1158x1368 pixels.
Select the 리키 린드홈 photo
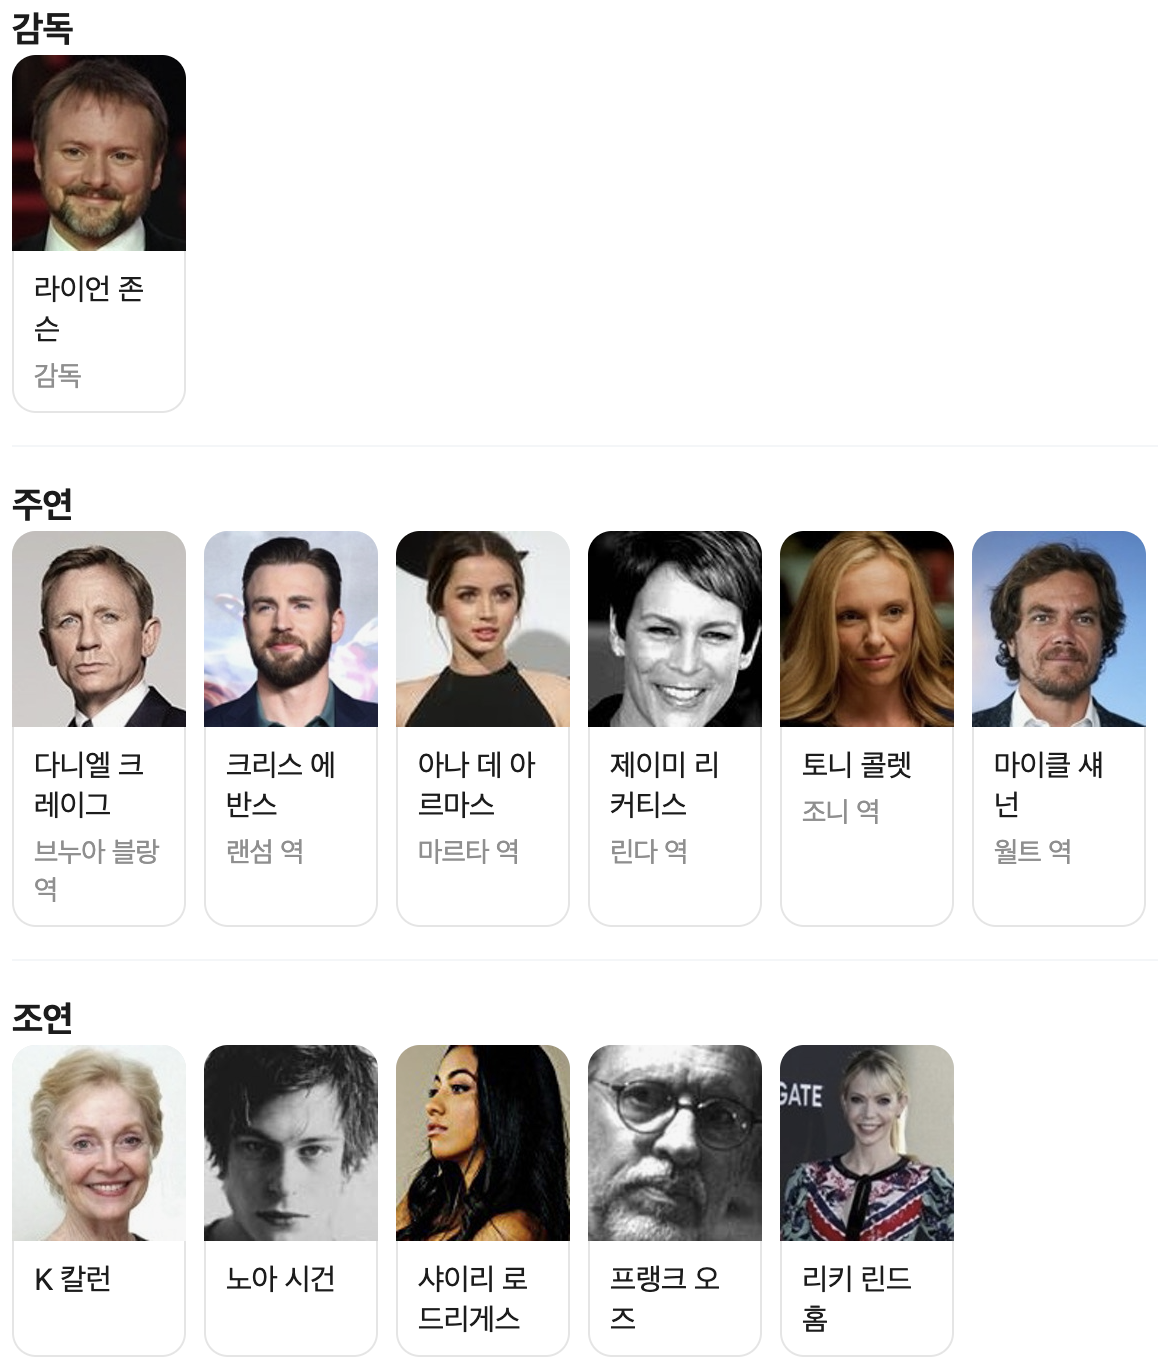coord(867,1143)
